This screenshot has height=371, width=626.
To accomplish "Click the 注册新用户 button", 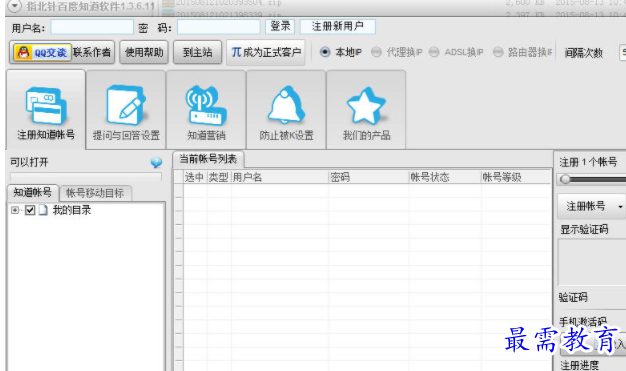I will pyautogui.click(x=338, y=26).
